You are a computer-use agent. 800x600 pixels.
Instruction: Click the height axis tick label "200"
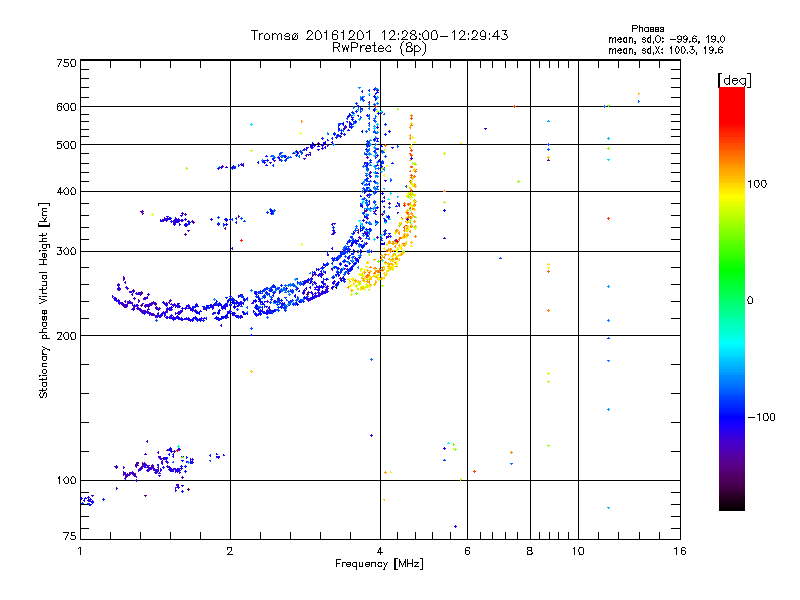click(x=66, y=336)
